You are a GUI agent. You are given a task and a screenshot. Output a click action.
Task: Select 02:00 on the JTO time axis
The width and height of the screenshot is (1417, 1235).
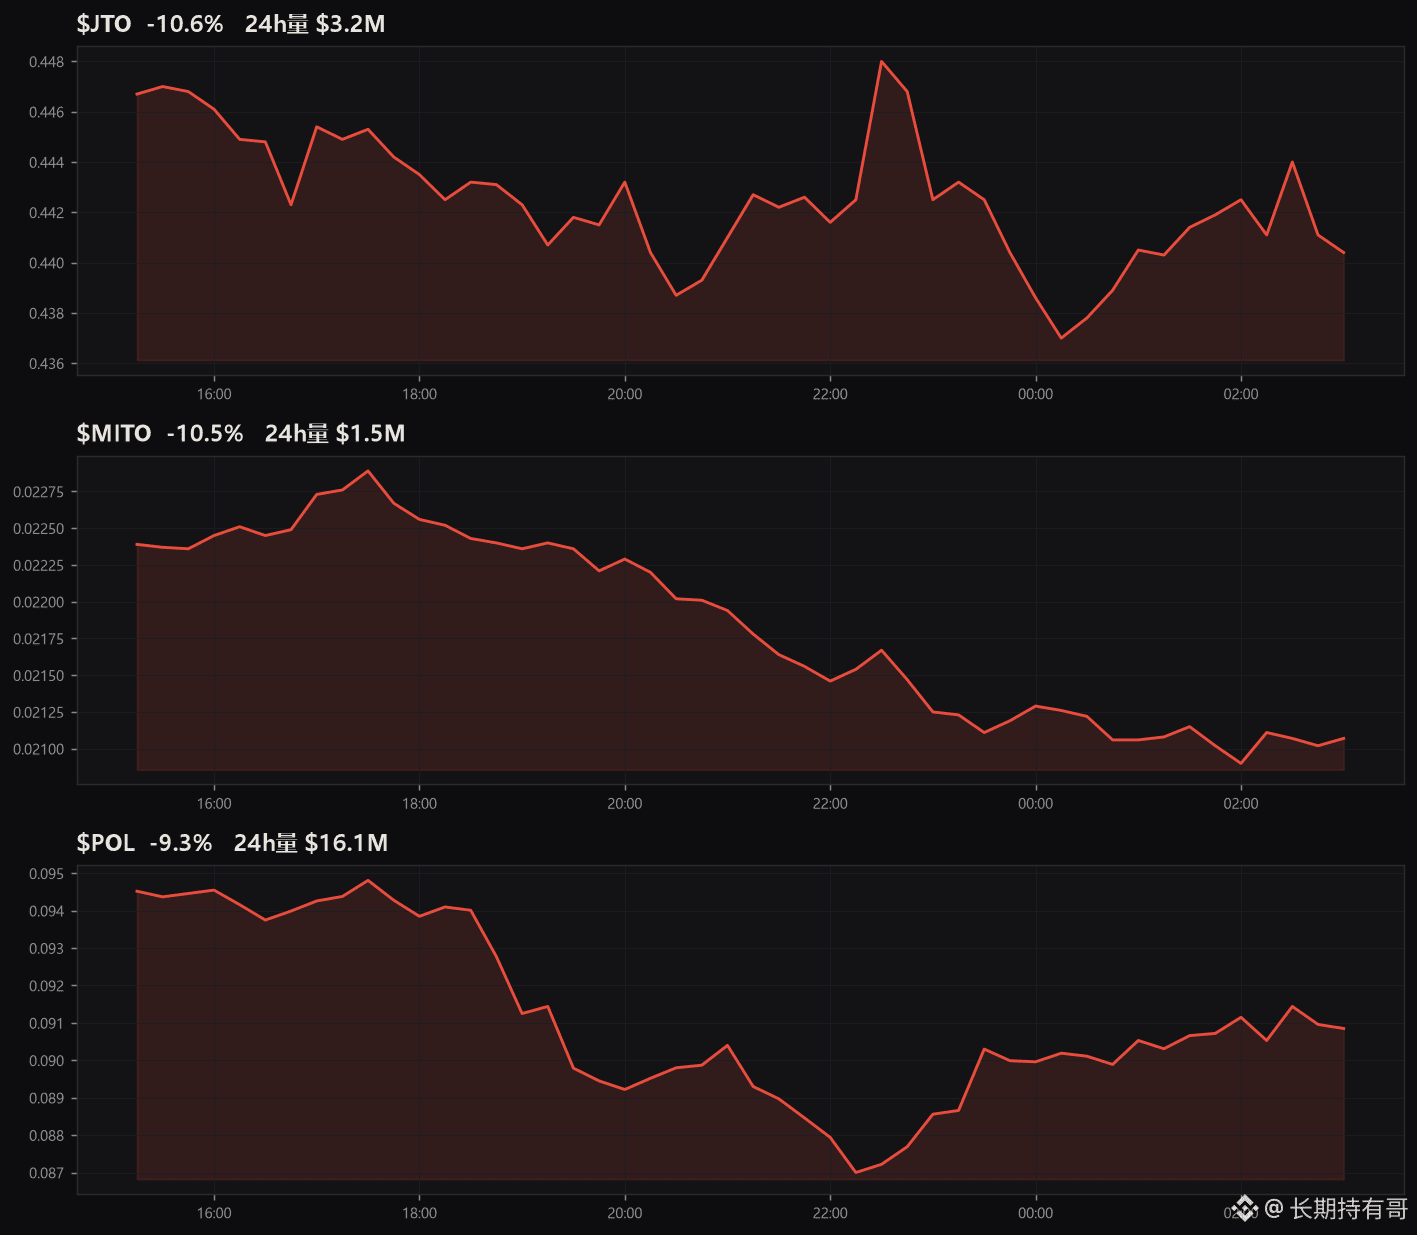[1241, 394]
